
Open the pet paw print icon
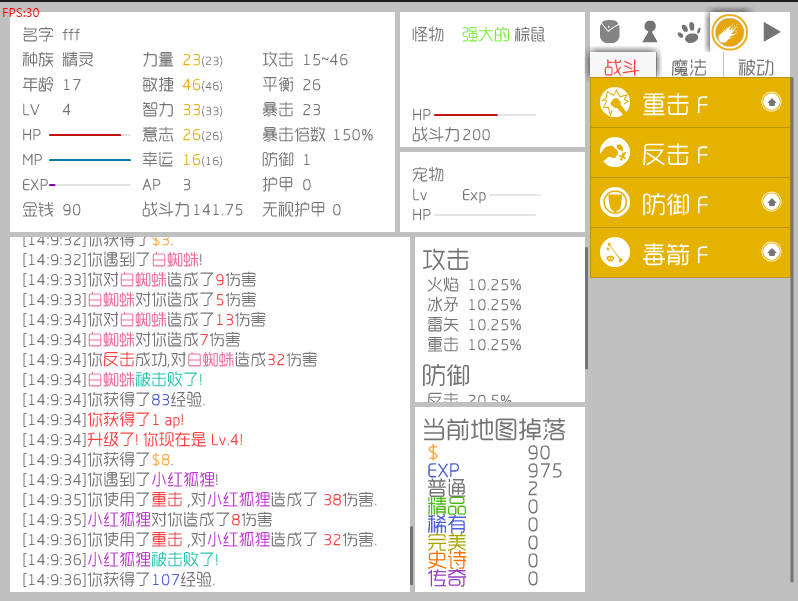point(689,32)
